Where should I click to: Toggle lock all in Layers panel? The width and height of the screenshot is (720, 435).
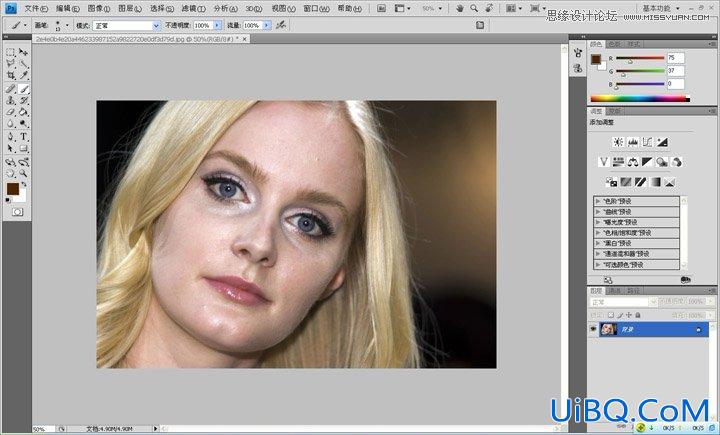(638, 315)
